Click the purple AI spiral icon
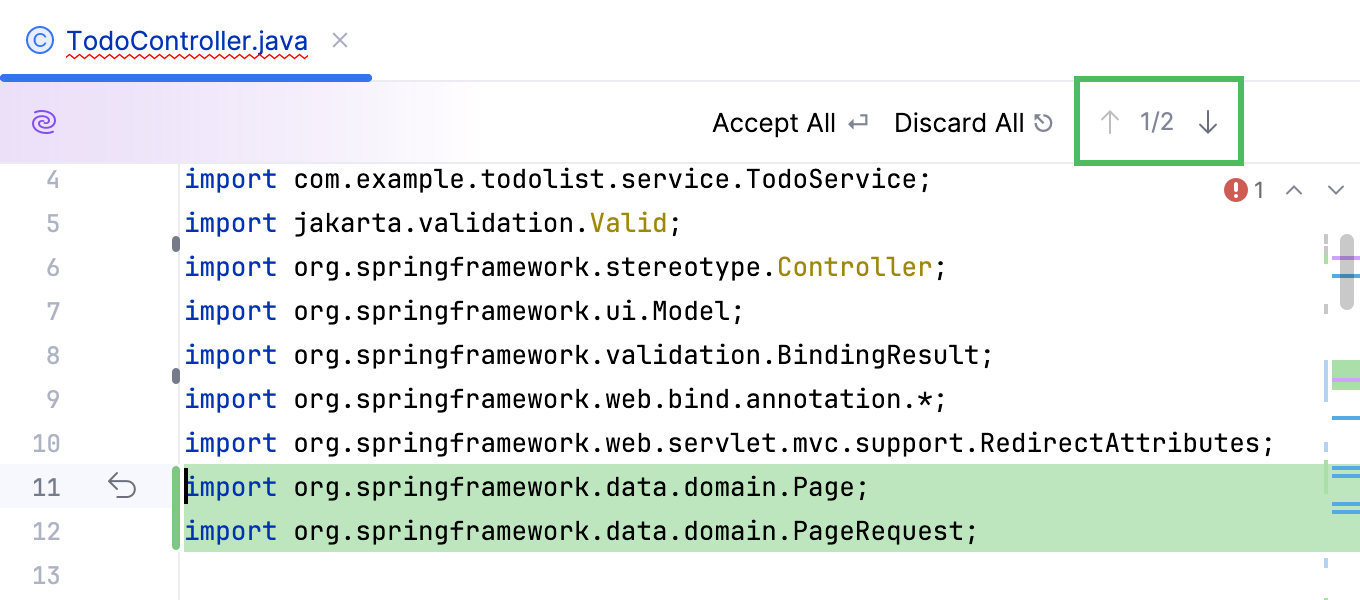Viewport: 1360px width, 600px height. [x=43, y=122]
